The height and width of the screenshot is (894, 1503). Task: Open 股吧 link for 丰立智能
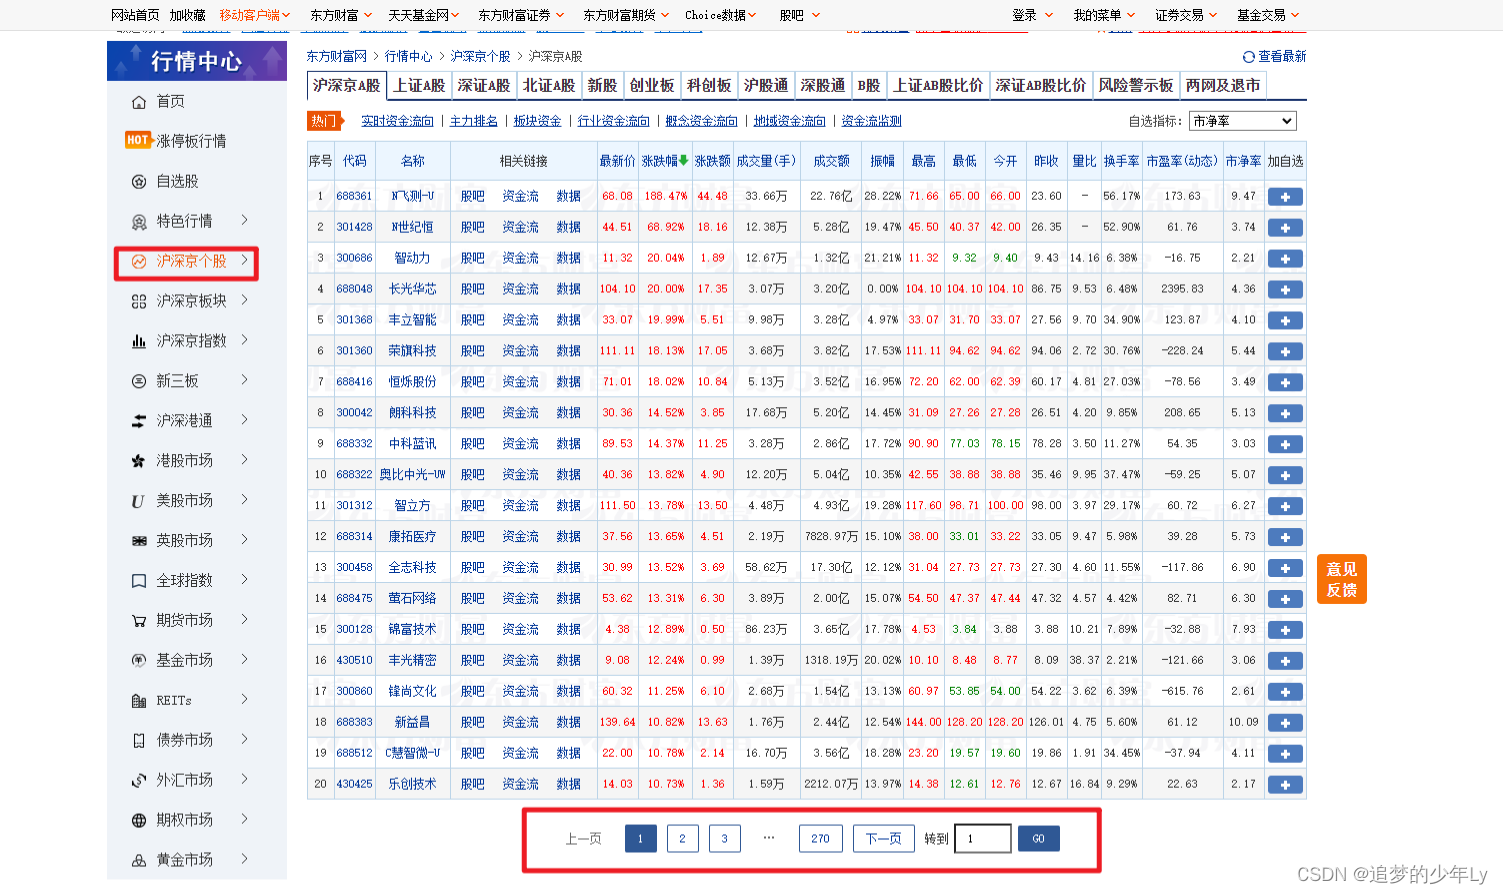point(472,320)
